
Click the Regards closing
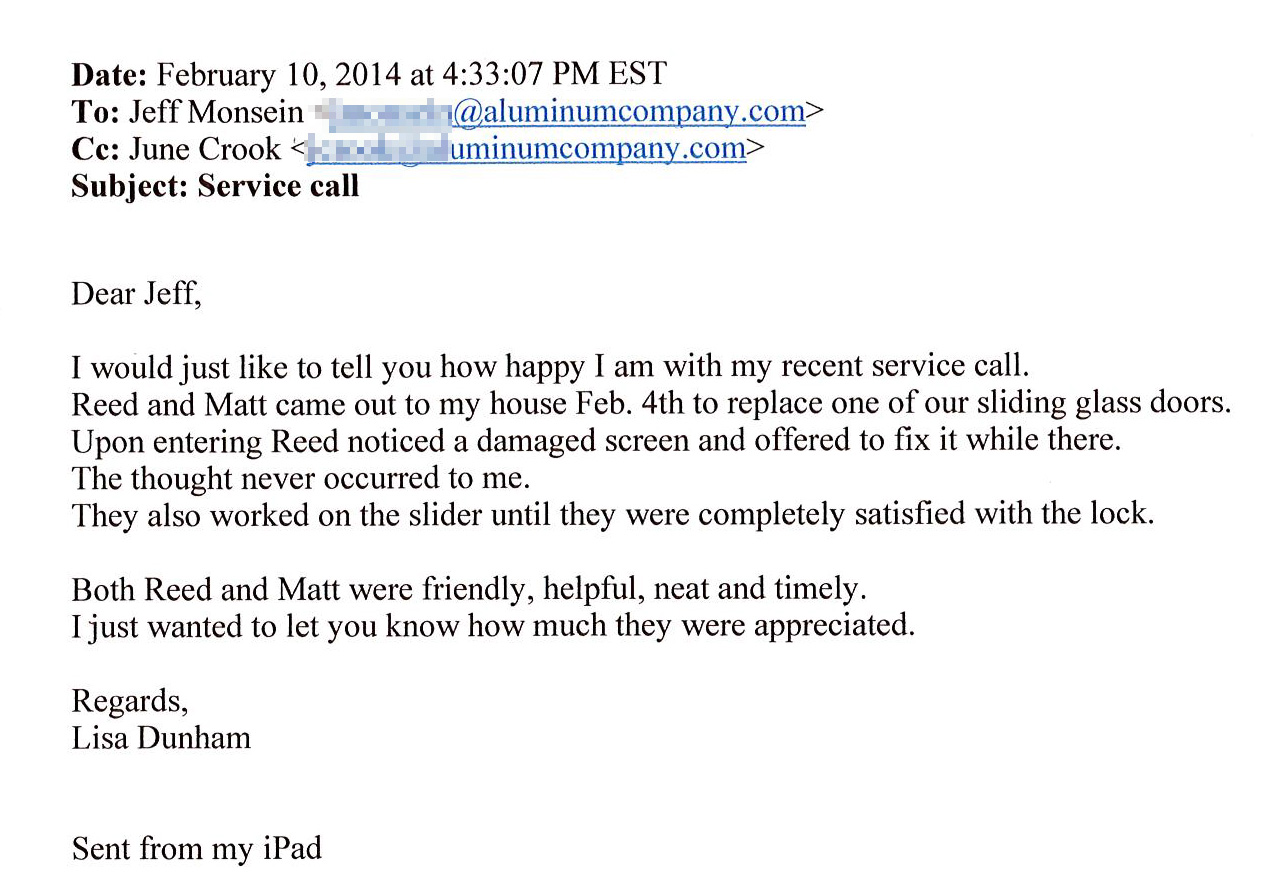(x=130, y=701)
